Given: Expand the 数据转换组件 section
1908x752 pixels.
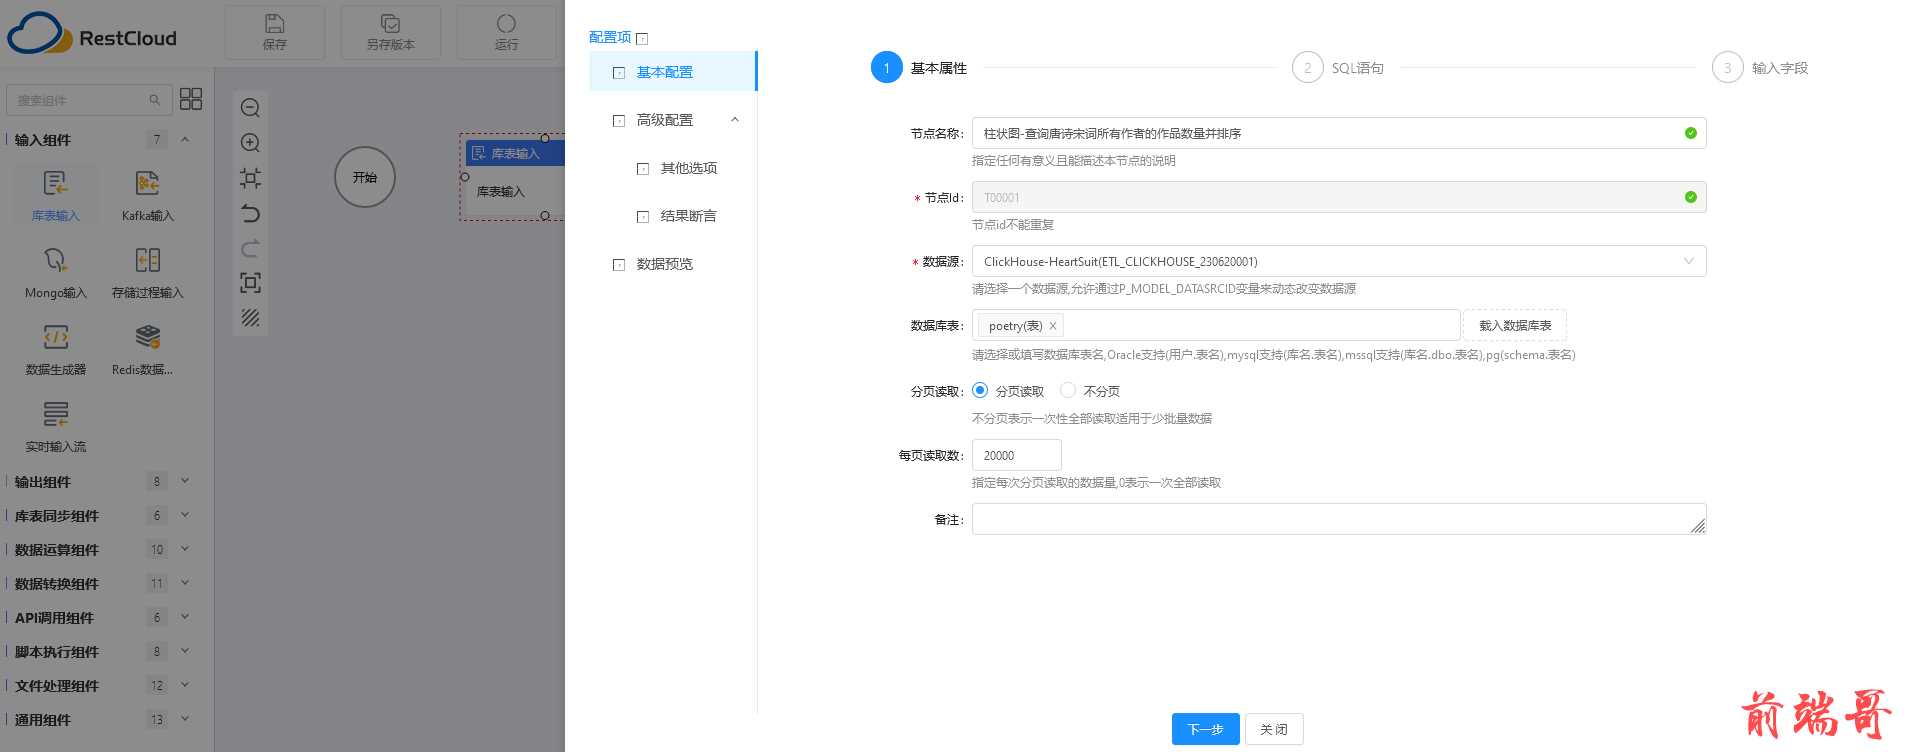Looking at the screenshot, I should (185, 583).
